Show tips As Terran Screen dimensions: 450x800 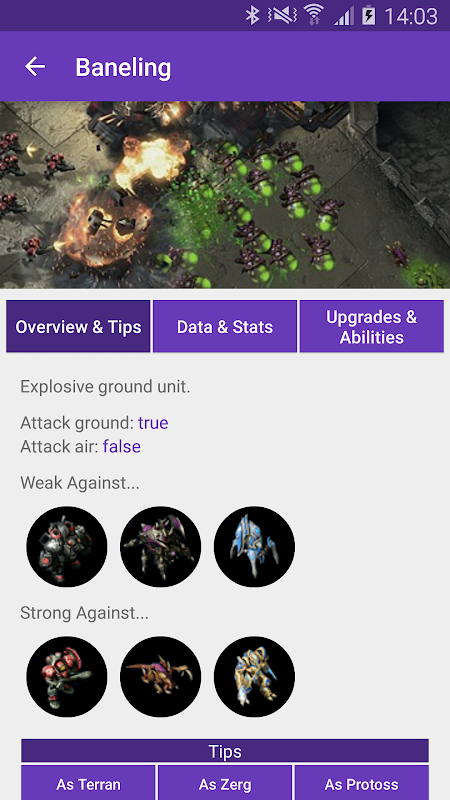(x=88, y=783)
